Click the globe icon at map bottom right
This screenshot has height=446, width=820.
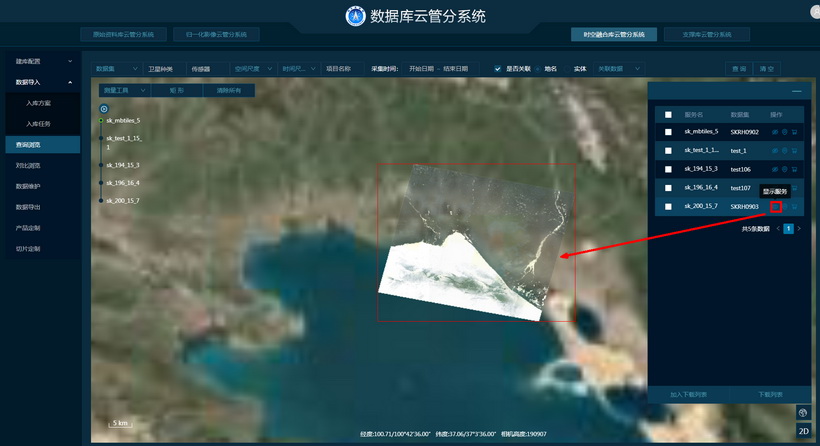[803, 412]
